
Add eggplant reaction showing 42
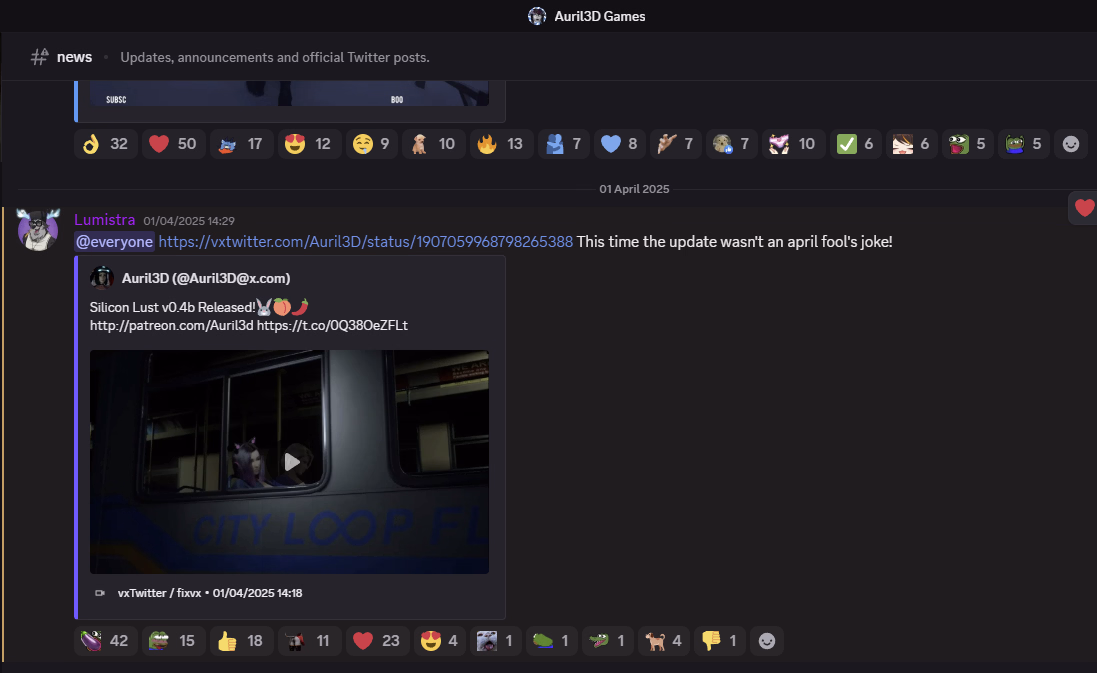pyautogui.click(x=105, y=641)
